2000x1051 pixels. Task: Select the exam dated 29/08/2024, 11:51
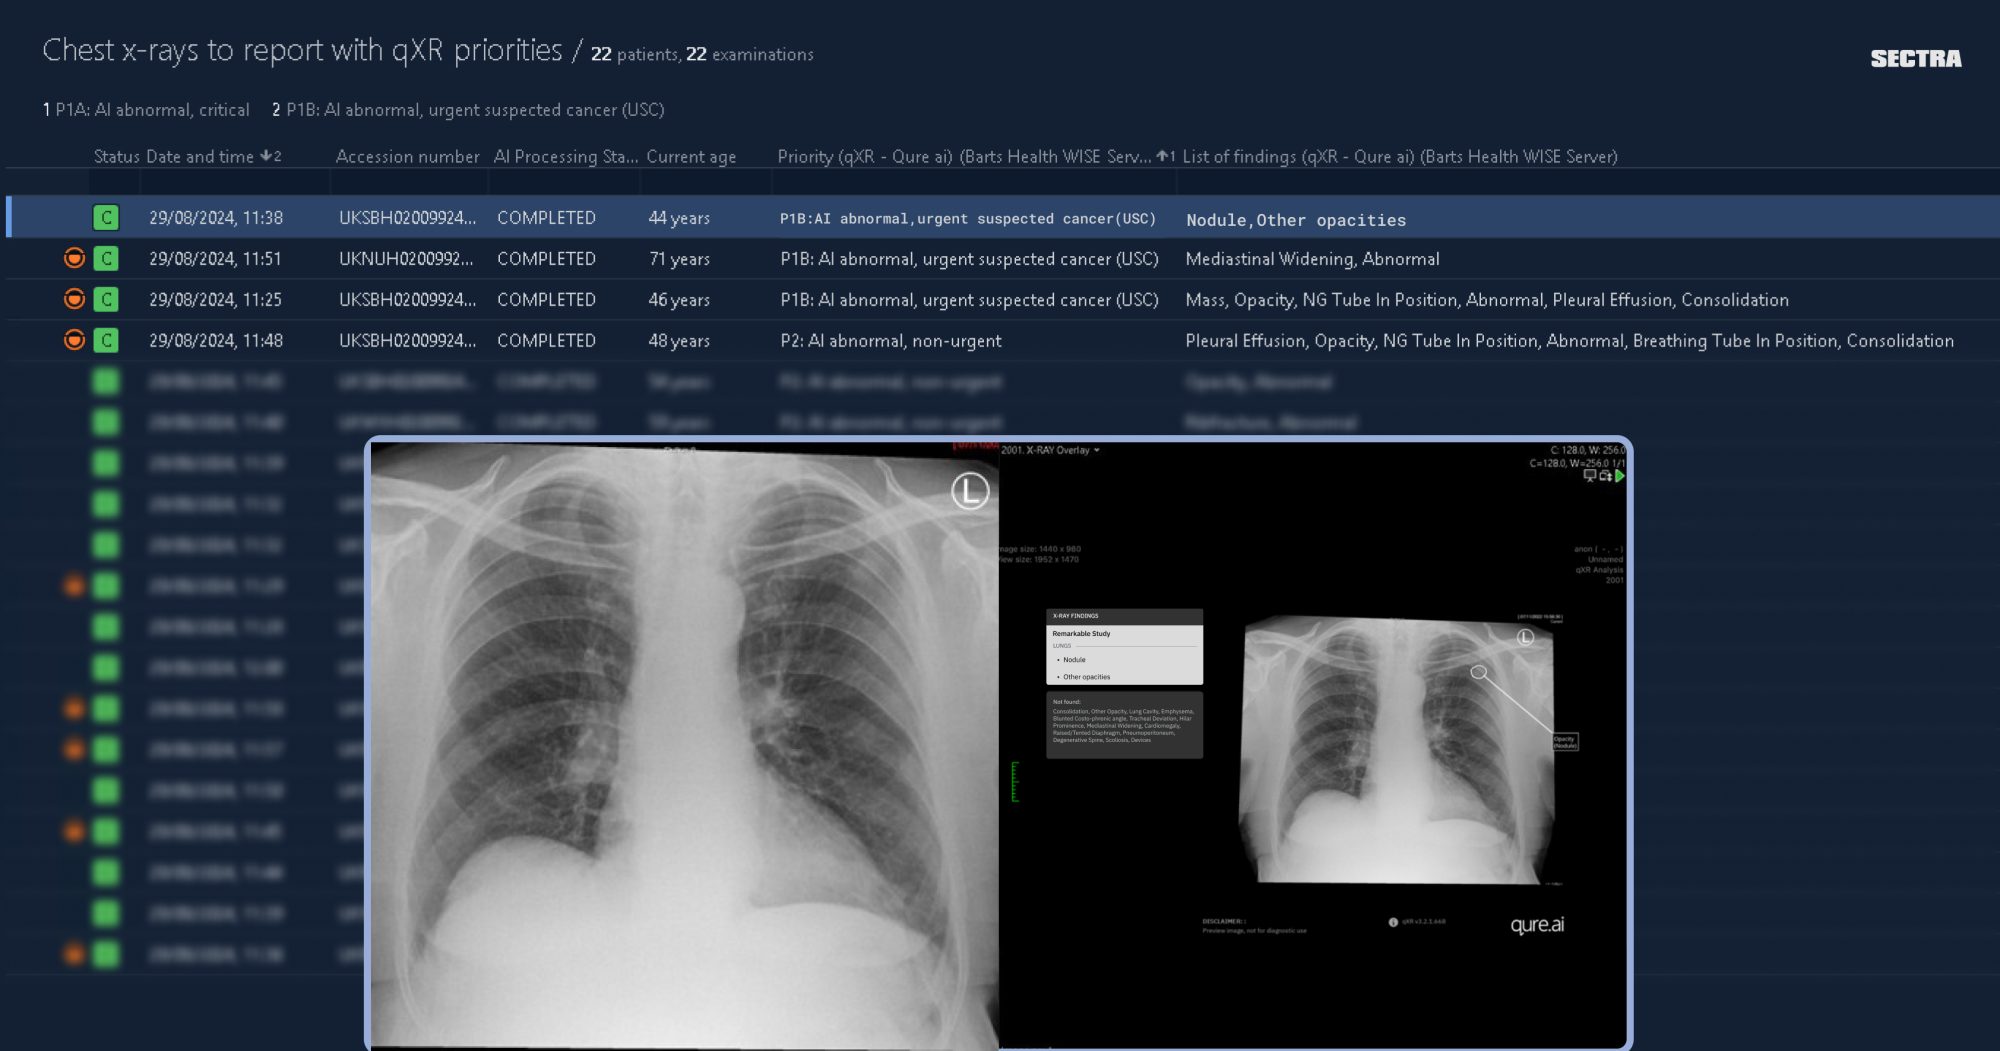(x=216, y=258)
